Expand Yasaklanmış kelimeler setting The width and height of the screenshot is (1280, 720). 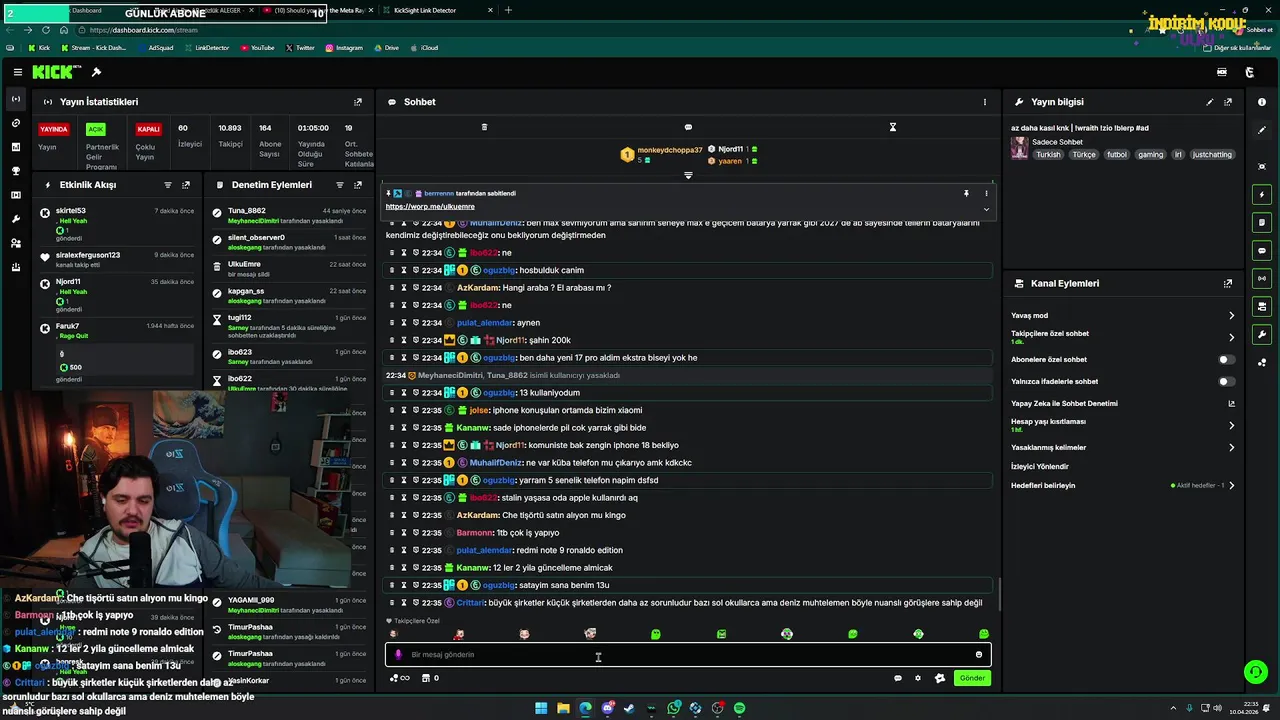(1231, 447)
